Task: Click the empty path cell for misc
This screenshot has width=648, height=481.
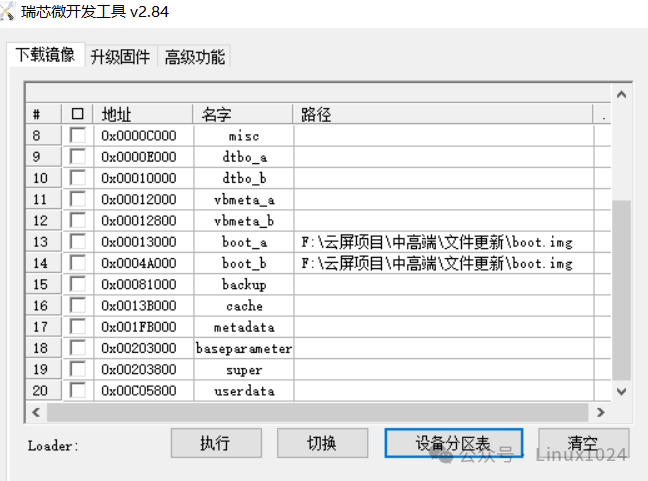Action: 444,136
